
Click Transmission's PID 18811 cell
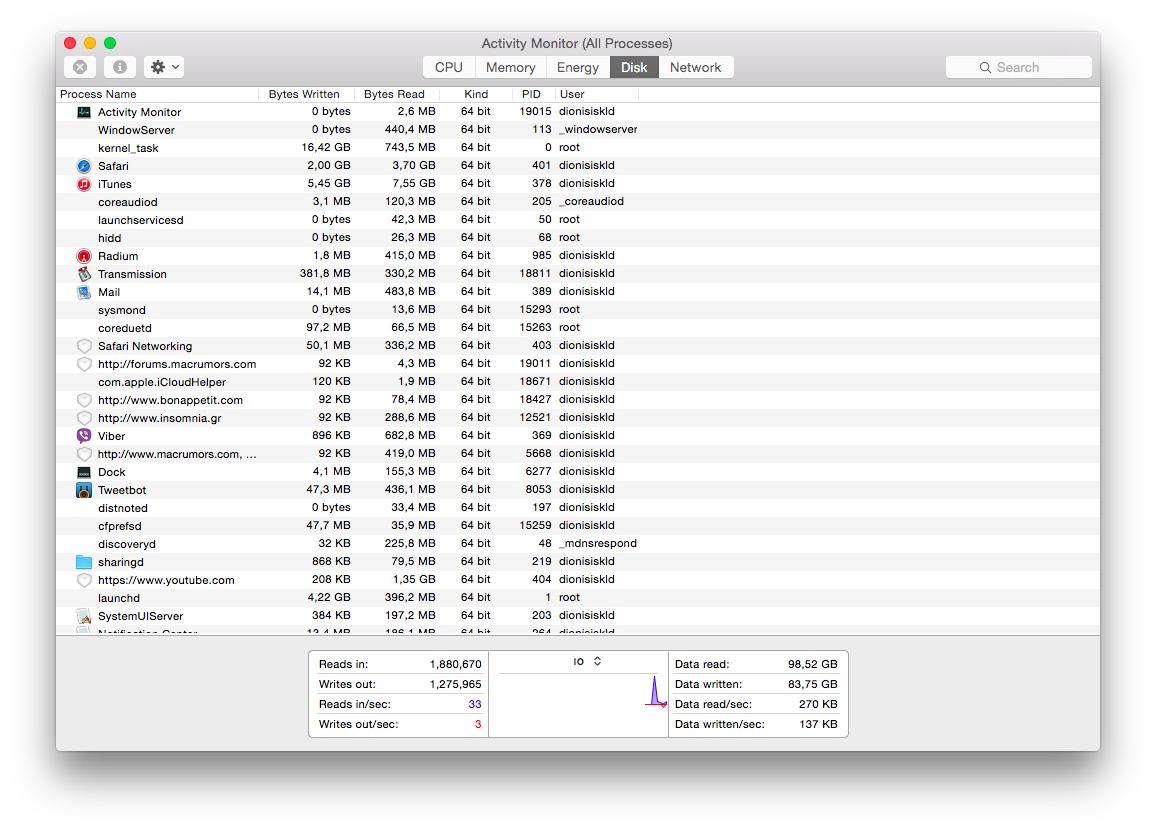pyautogui.click(x=535, y=274)
